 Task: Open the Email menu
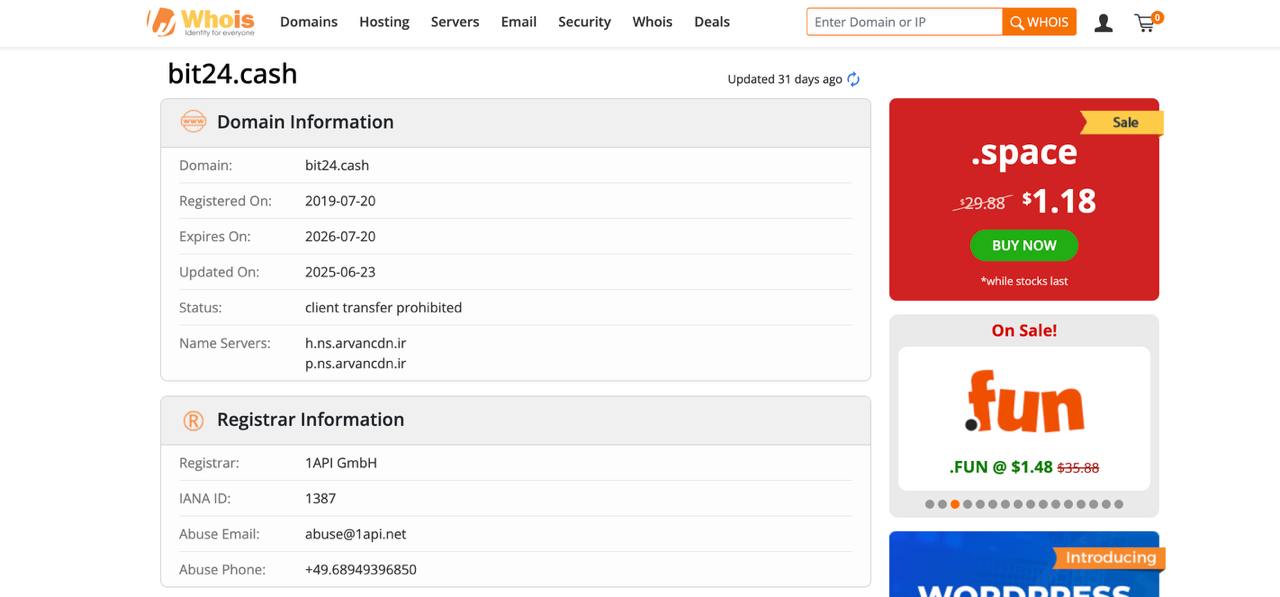(518, 22)
